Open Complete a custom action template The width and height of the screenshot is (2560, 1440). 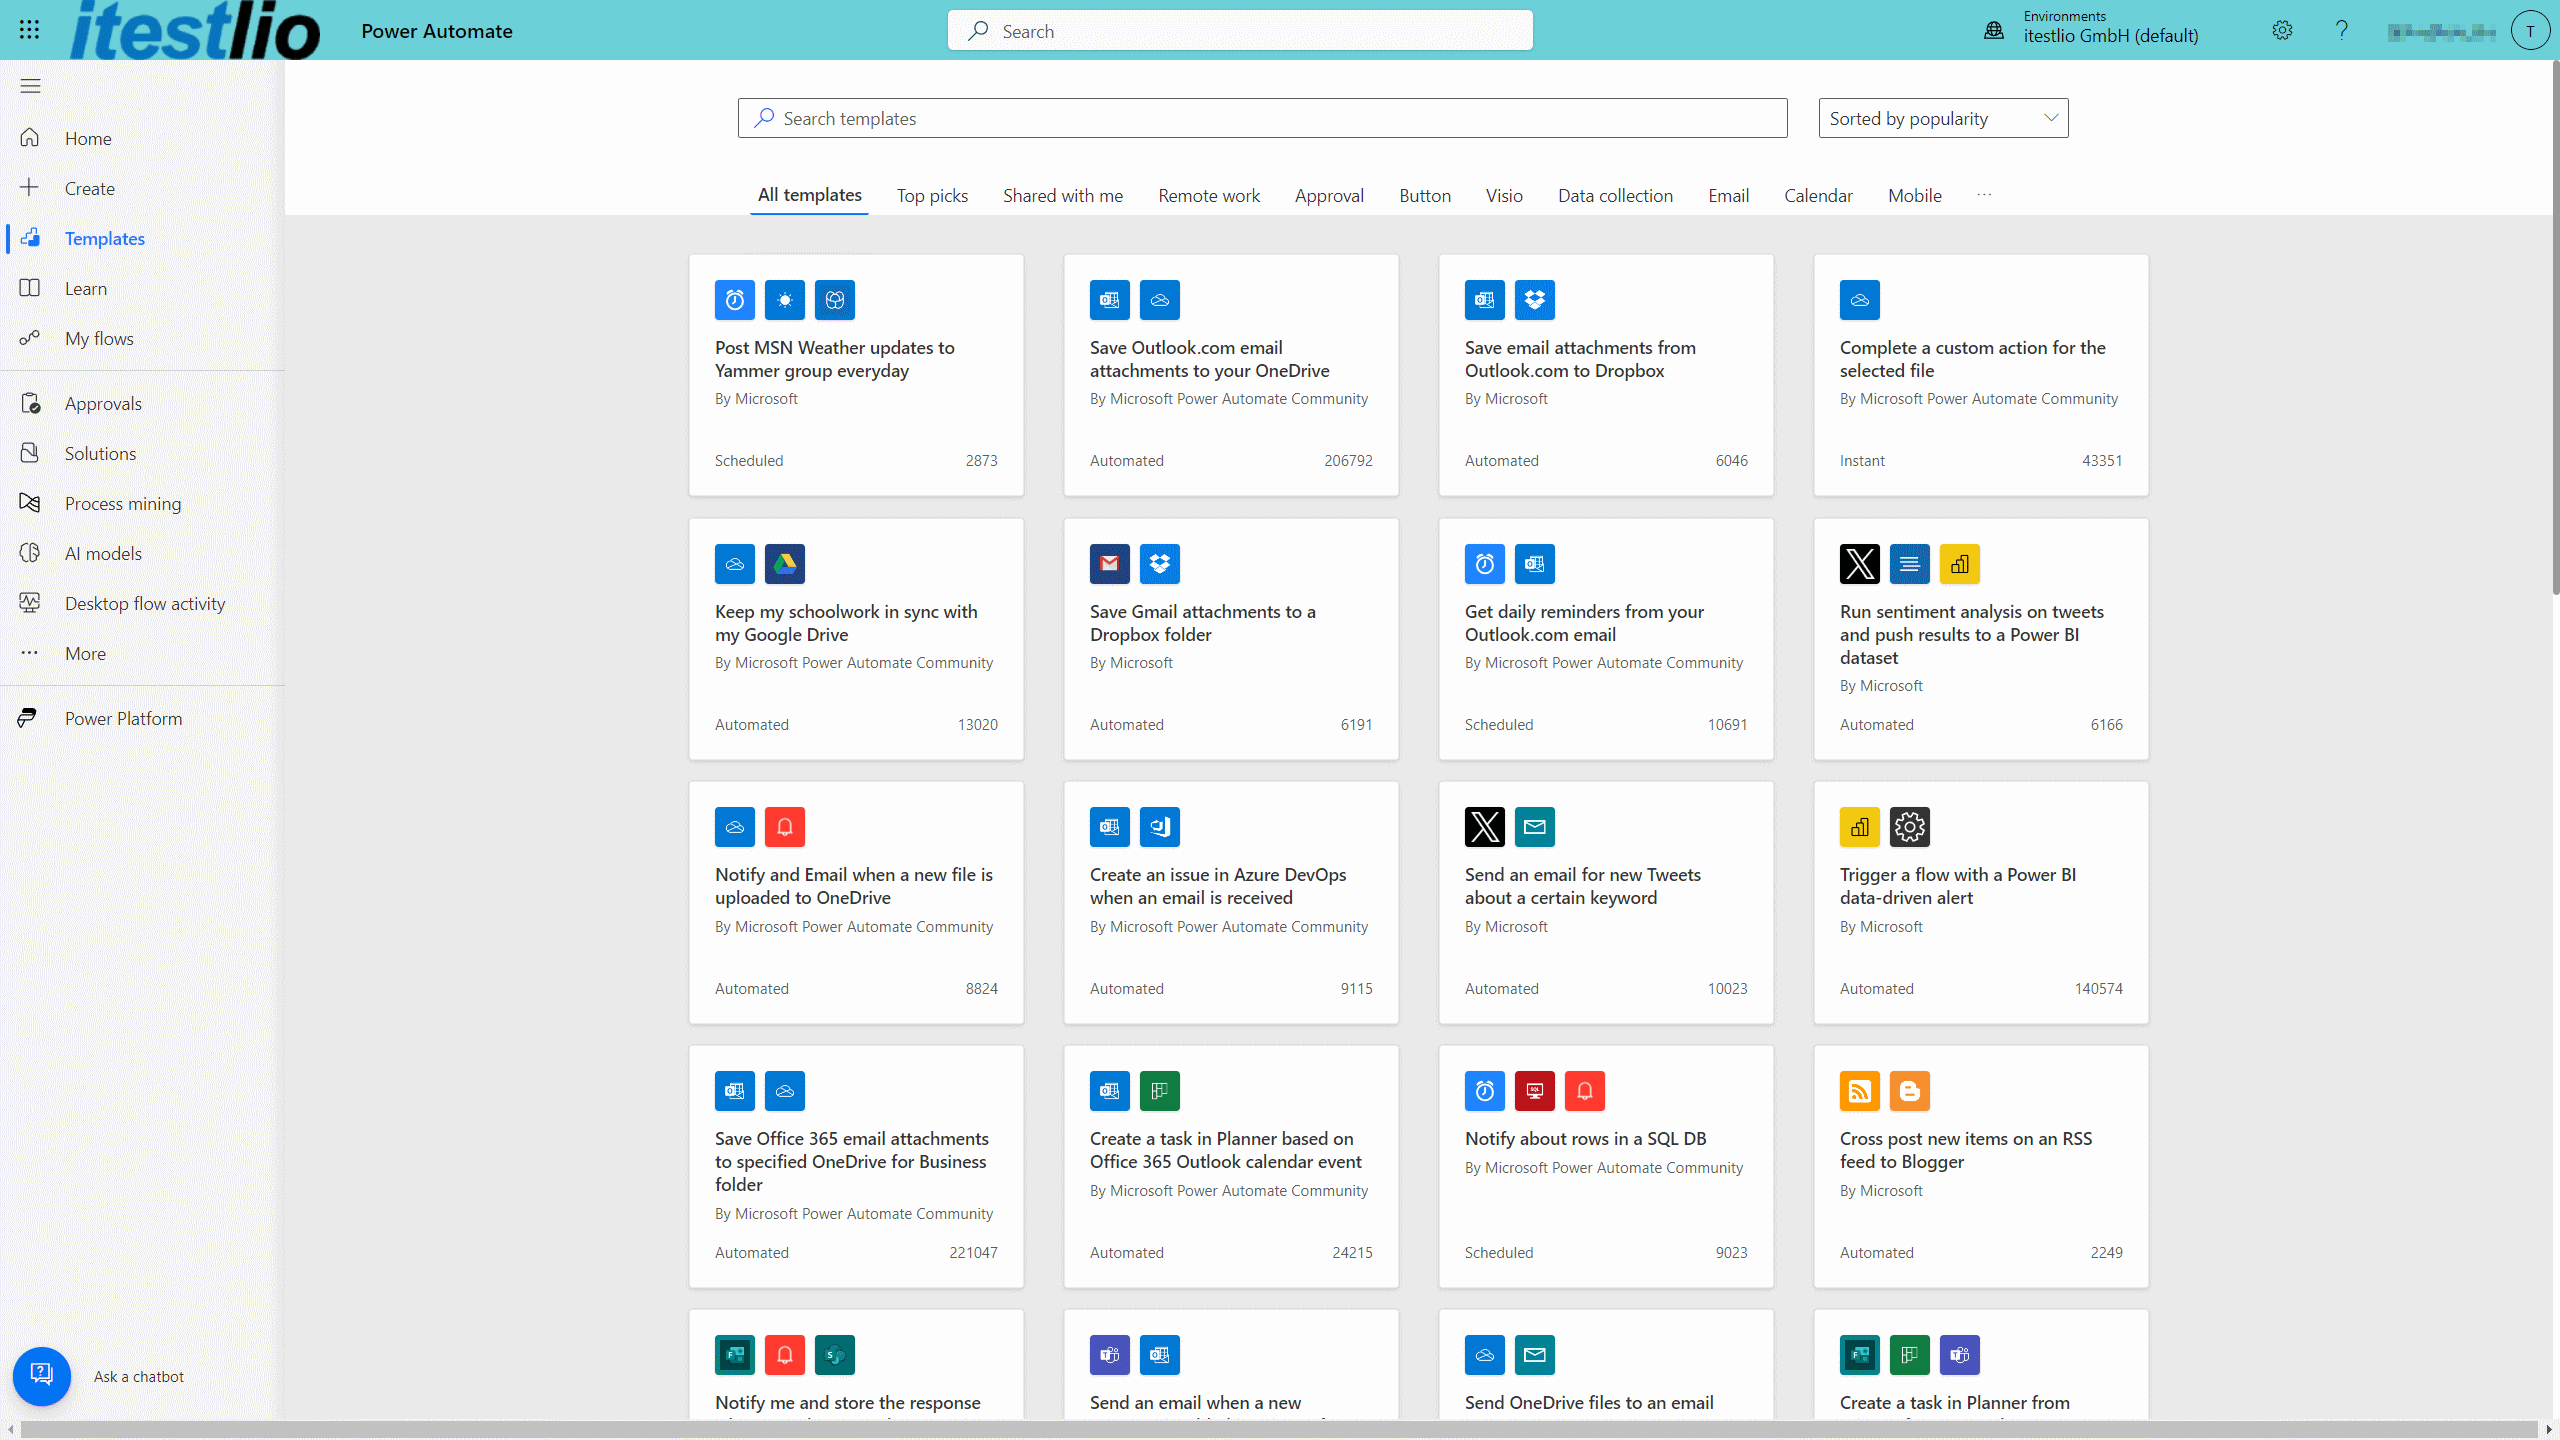[x=1981, y=375]
